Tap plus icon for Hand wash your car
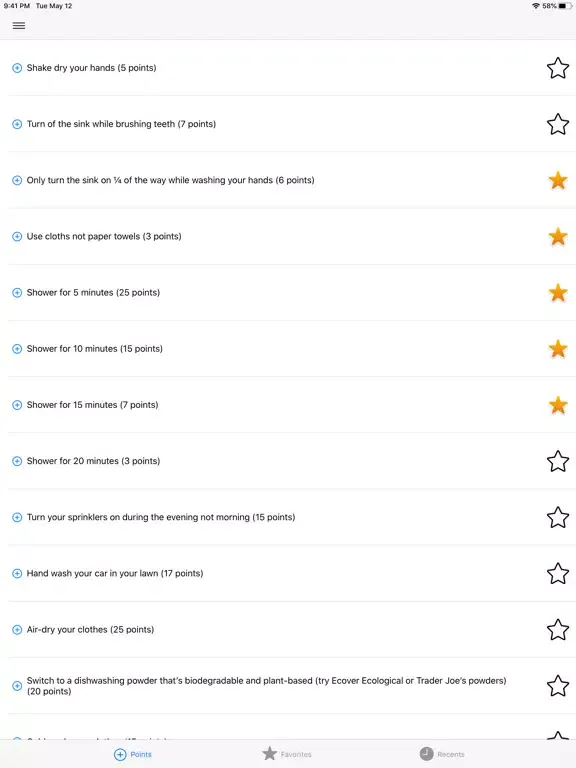Screen dimensions: 576x768 click(17, 574)
